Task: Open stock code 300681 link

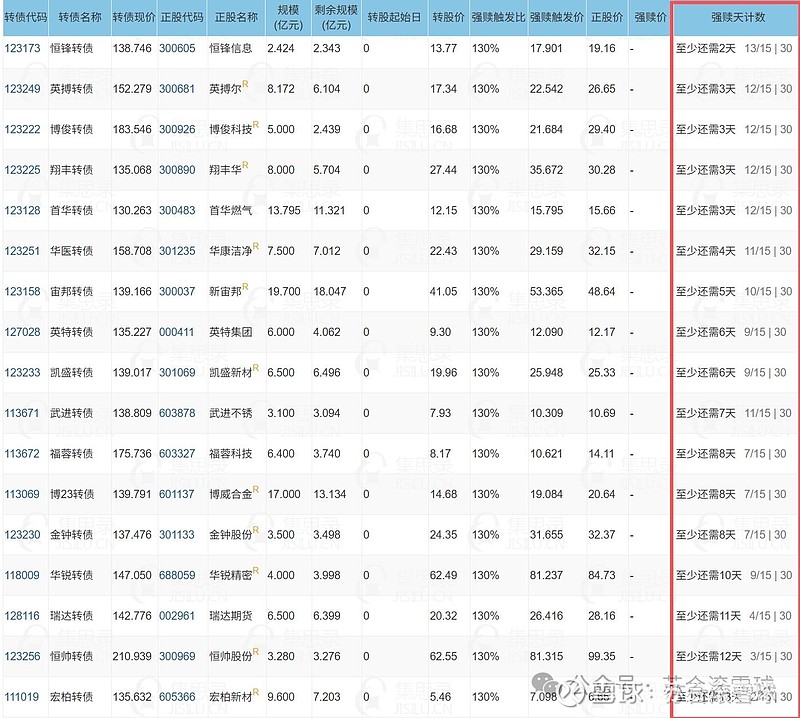Action: (x=177, y=89)
